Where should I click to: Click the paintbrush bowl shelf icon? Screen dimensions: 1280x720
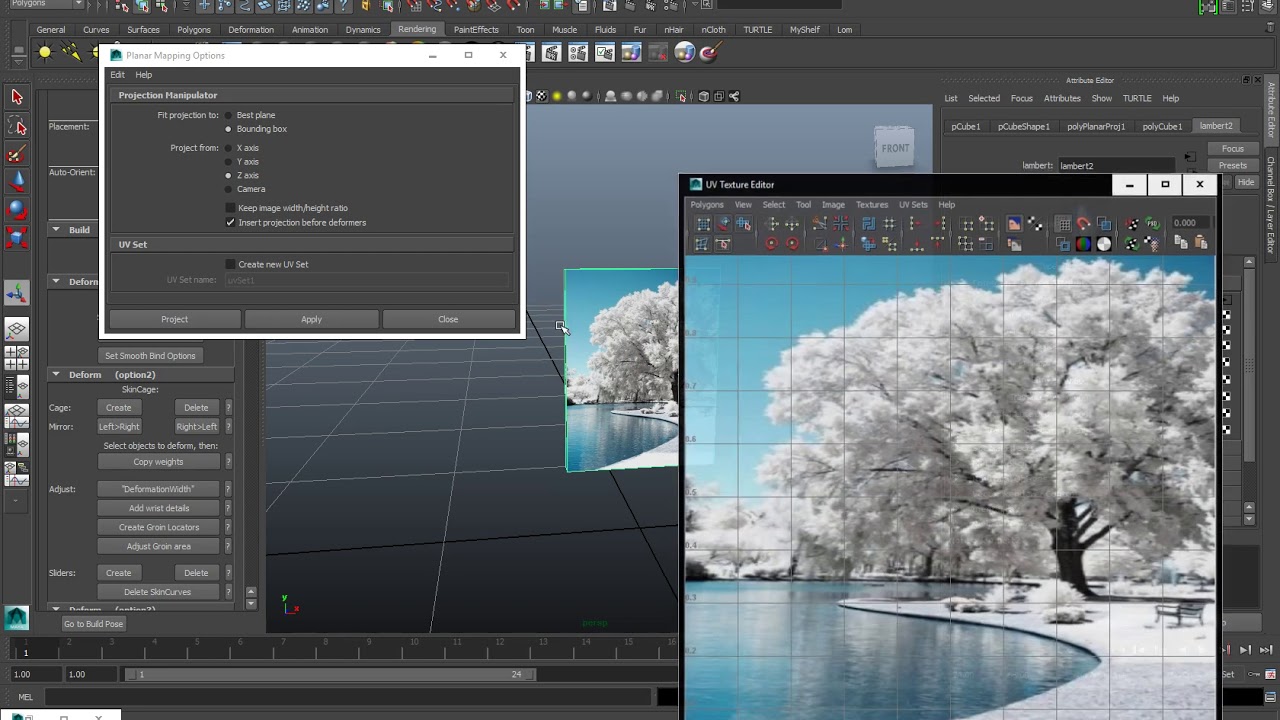tap(712, 53)
